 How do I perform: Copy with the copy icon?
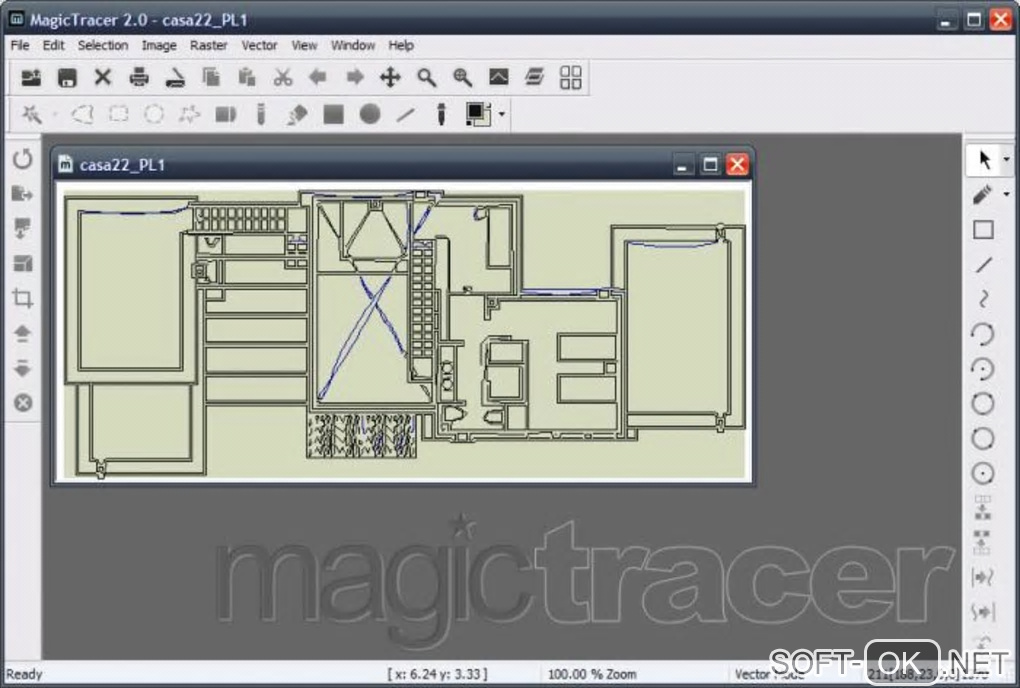[x=211, y=77]
